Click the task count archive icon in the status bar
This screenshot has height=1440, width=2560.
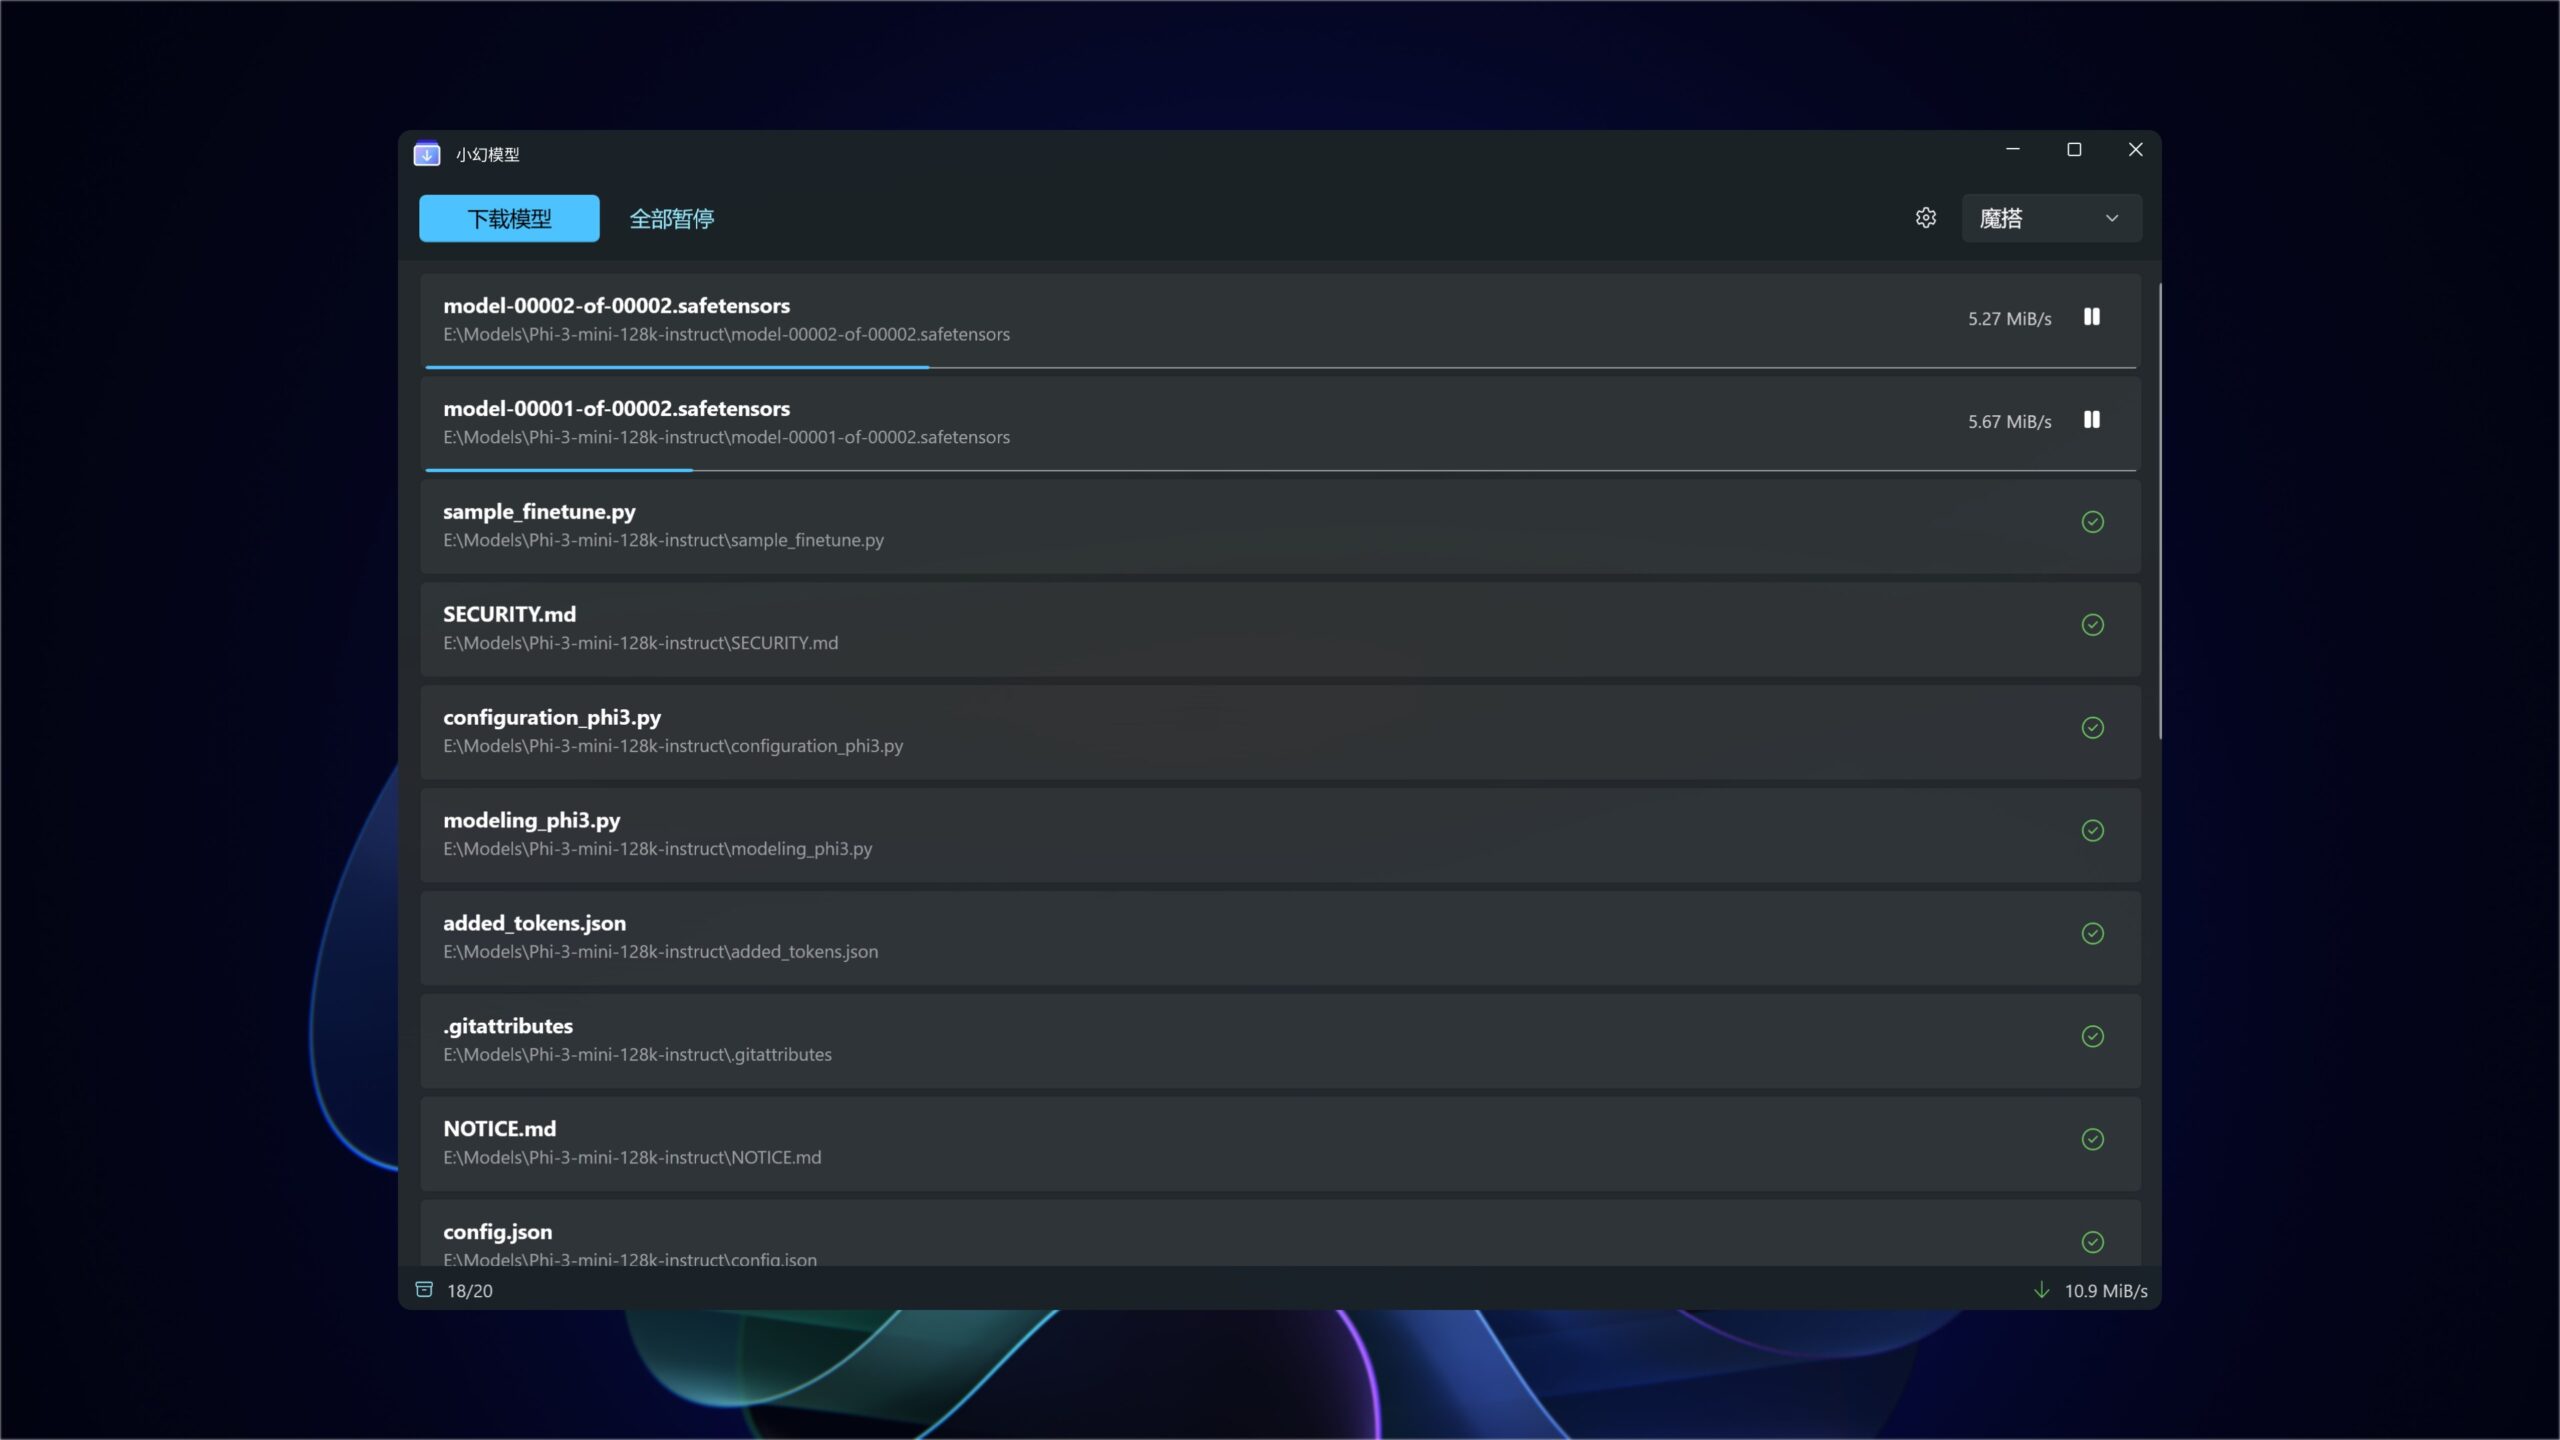(x=424, y=1290)
